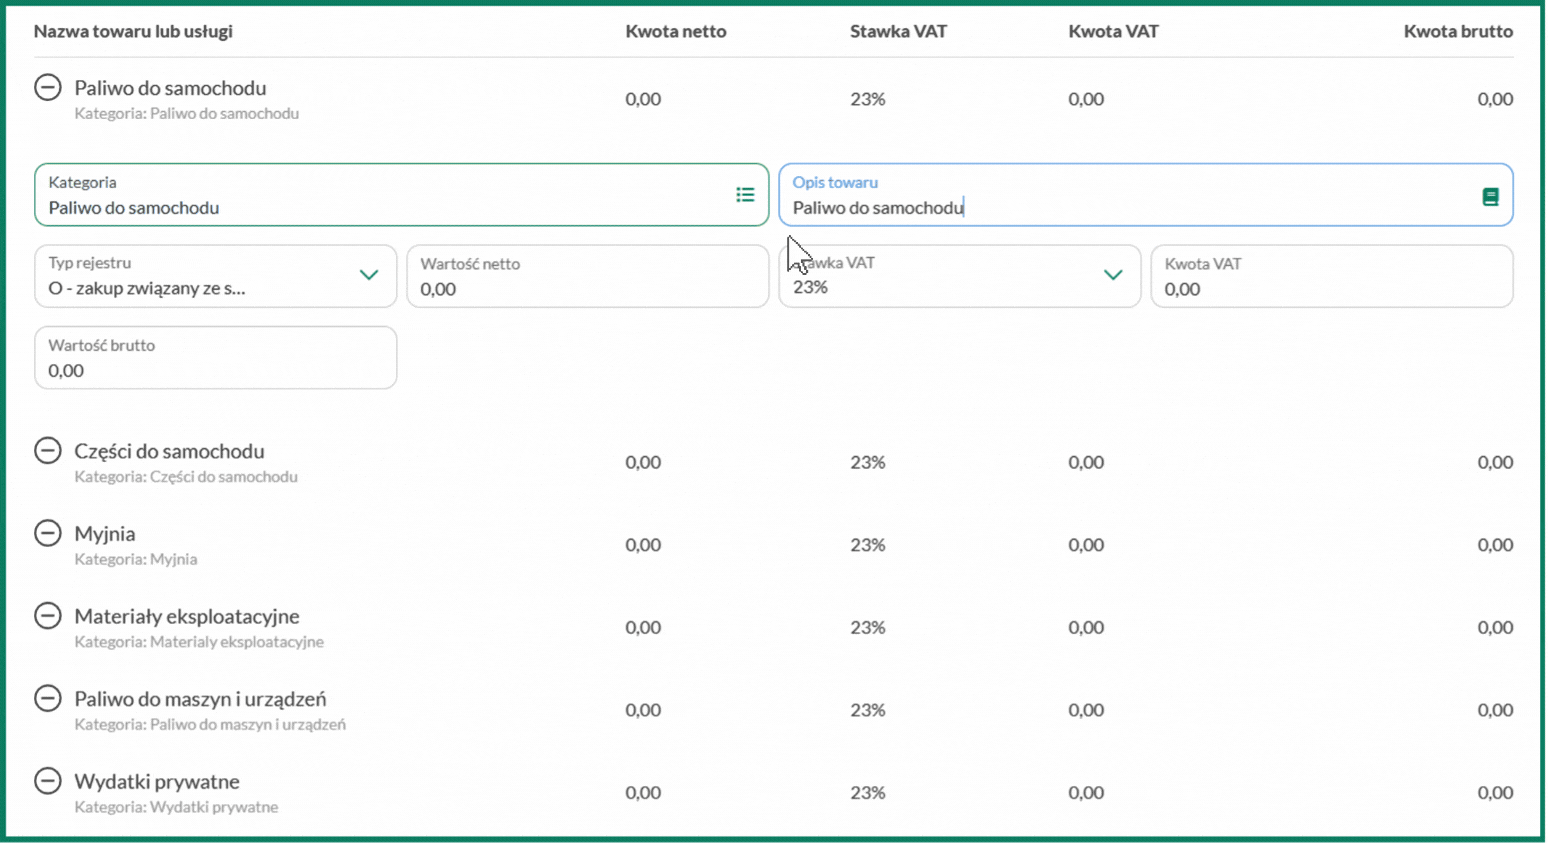Click minus icon for Paliwo do maszyn i urządzeń
The width and height of the screenshot is (1548, 843).
[x=47, y=698]
